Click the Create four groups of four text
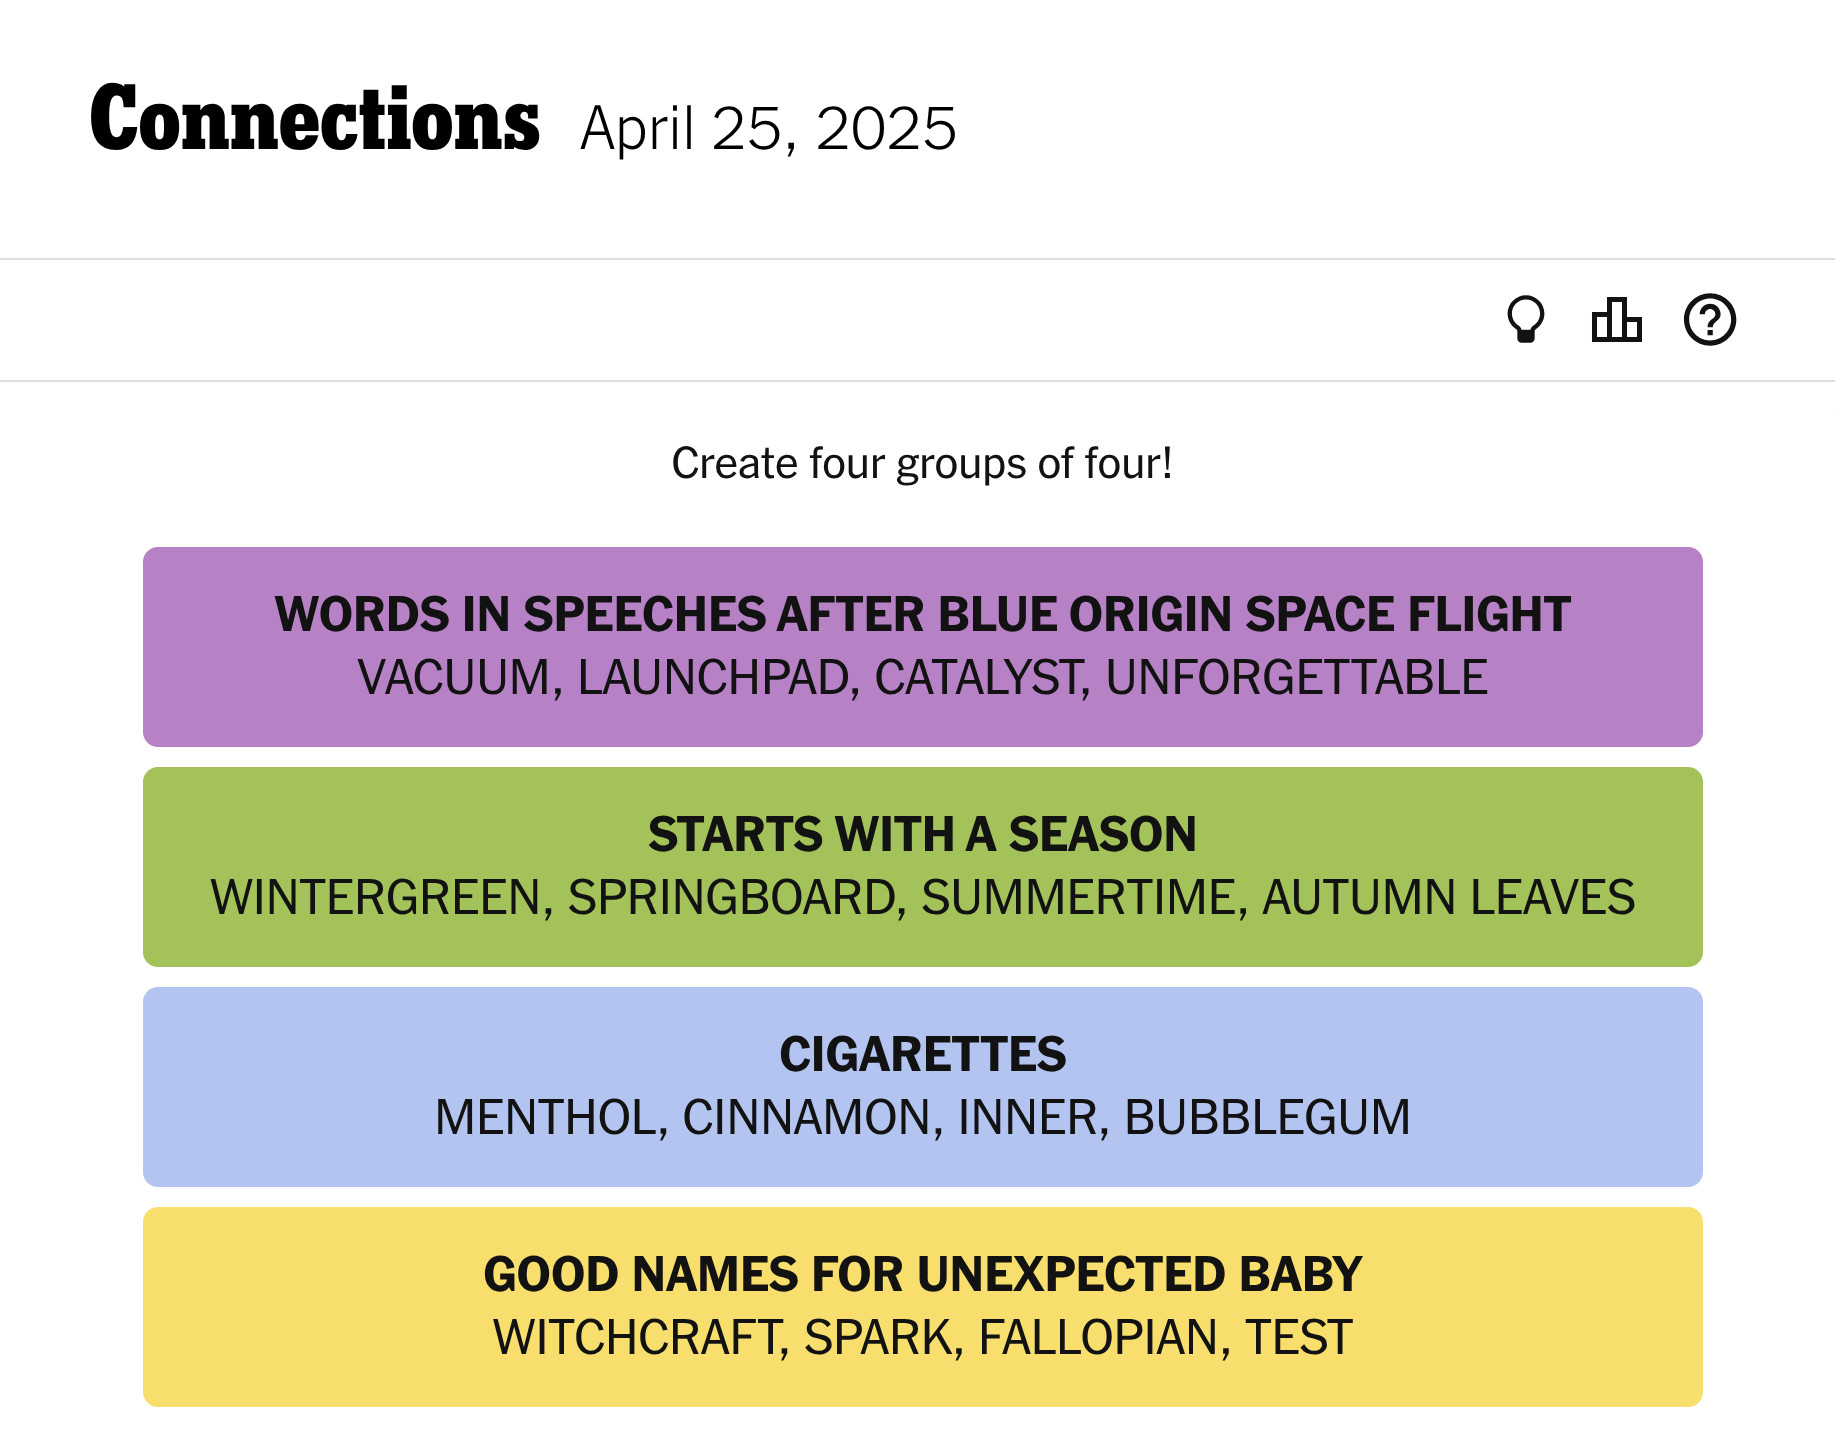 click(x=922, y=464)
